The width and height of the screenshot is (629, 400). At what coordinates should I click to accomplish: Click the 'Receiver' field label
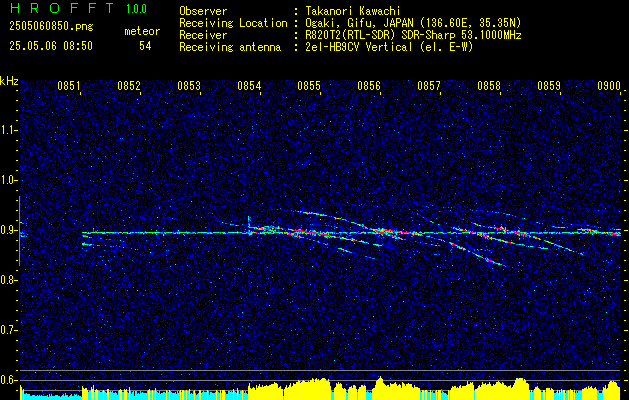tap(203, 35)
